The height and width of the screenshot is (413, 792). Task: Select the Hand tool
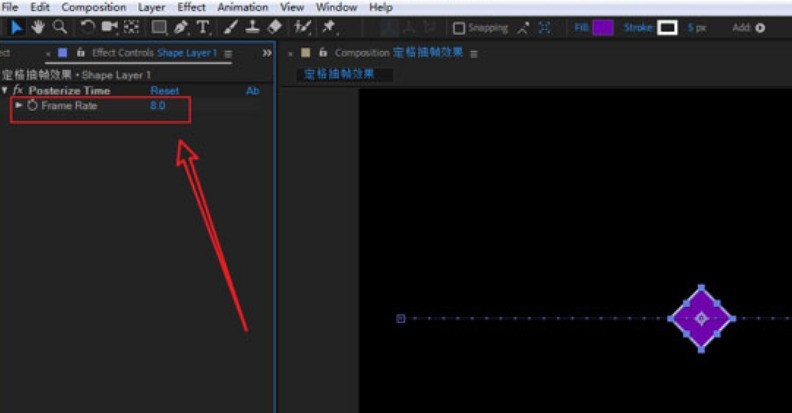[x=38, y=27]
